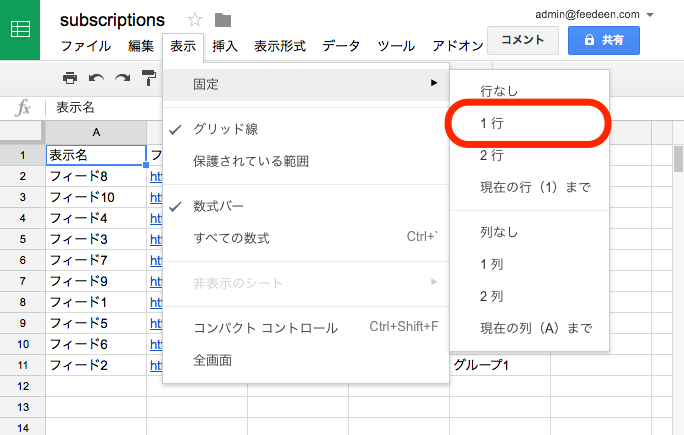The width and height of the screenshot is (684, 435).
Task: Click cell フィード7
Action: coord(96,260)
